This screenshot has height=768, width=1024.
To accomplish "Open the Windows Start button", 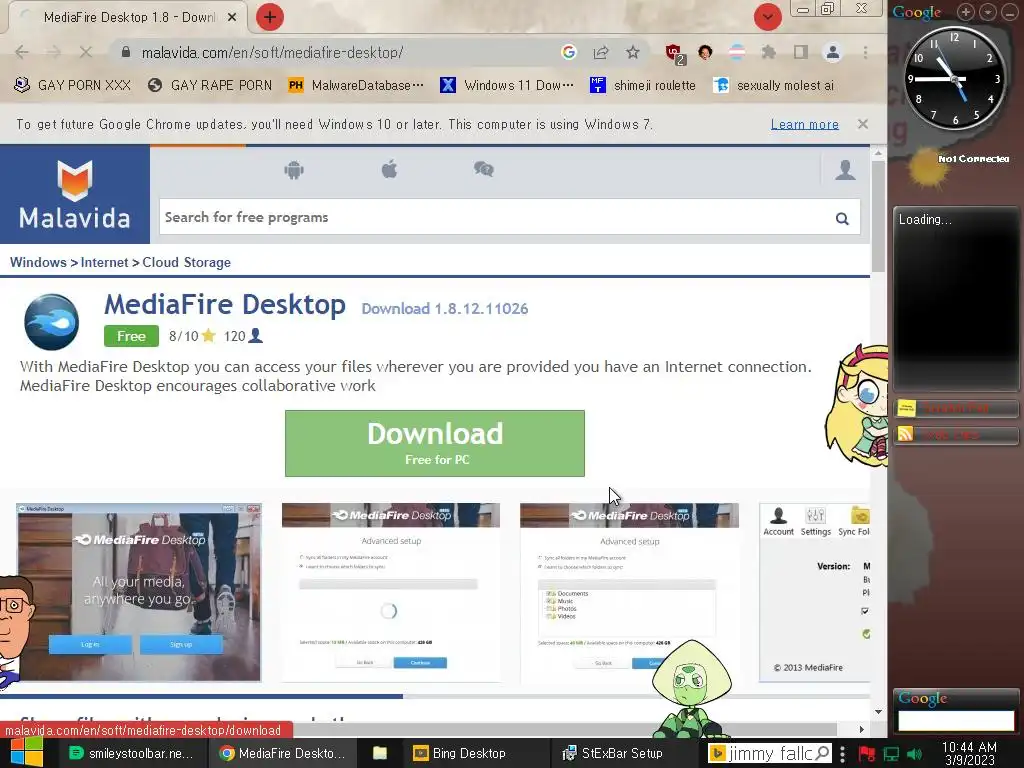I will coord(25,752).
